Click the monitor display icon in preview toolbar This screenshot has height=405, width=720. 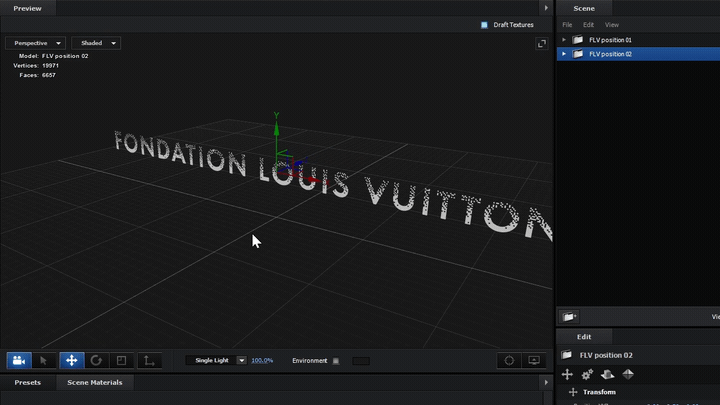(x=534, y=360)
